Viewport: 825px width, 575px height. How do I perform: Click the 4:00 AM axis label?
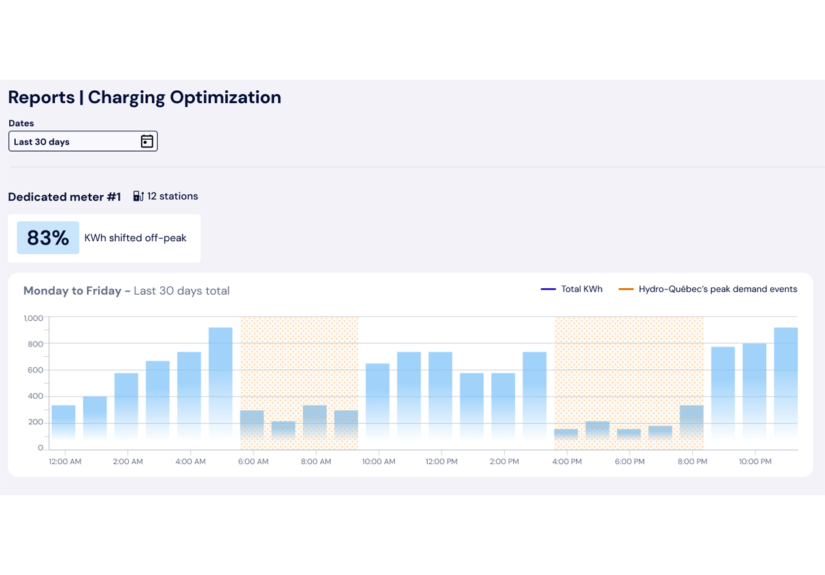[190, 461]
